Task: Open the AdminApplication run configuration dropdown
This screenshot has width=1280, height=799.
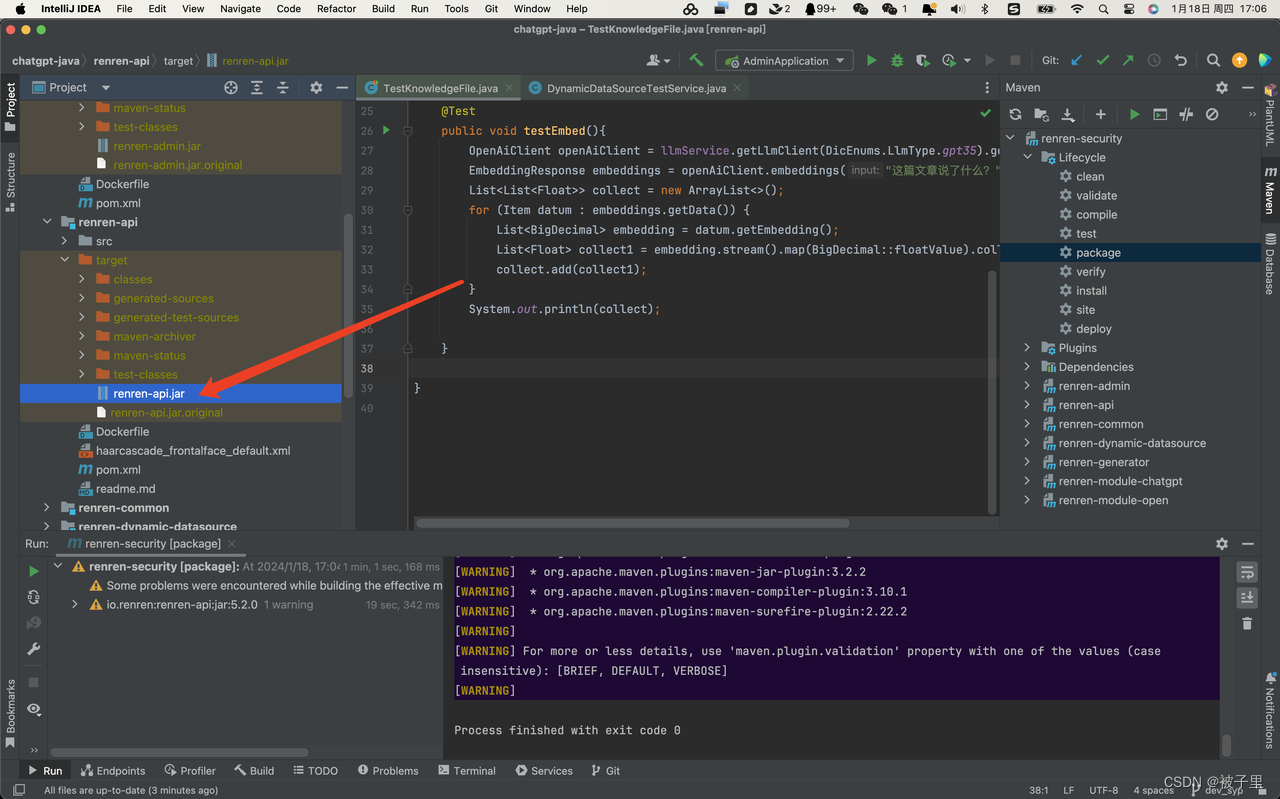Action: (786, 60)
